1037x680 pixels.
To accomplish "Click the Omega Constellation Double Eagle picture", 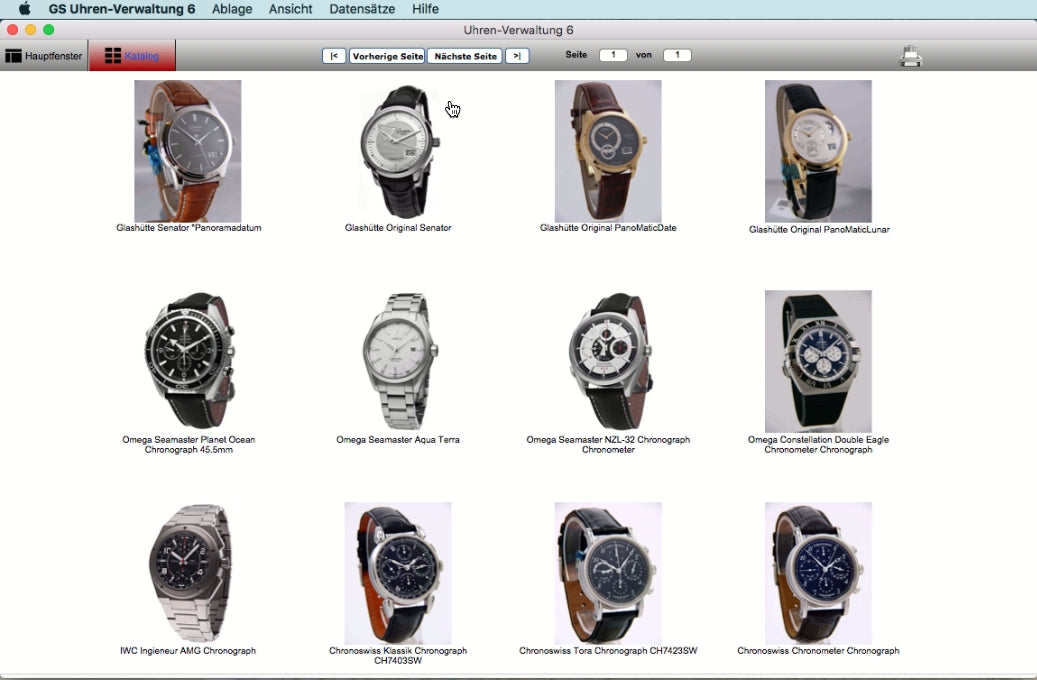I will 818,361.
